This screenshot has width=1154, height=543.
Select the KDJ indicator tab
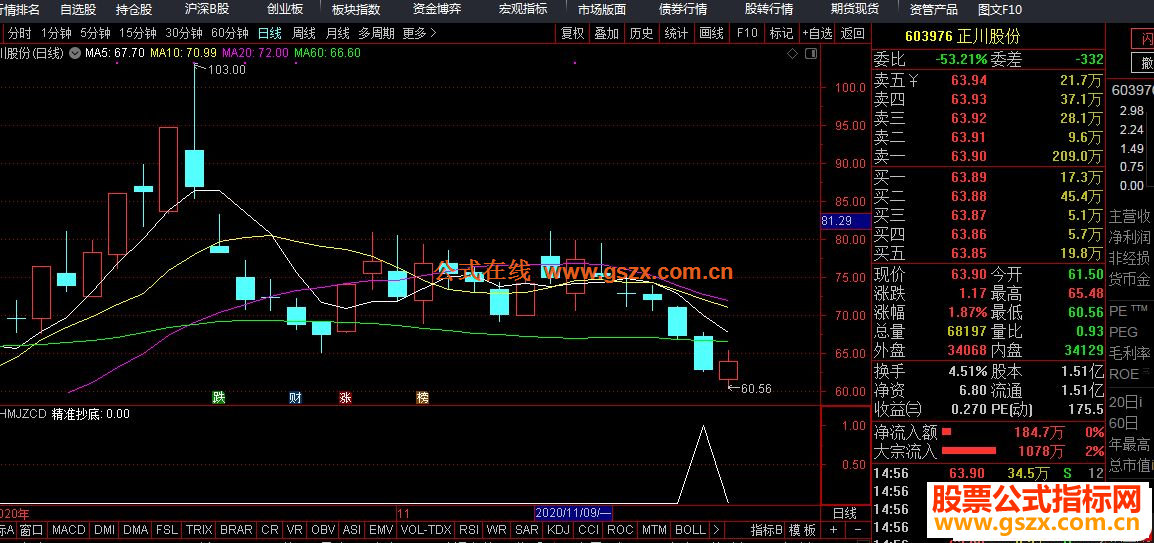[x=559, y=530]
